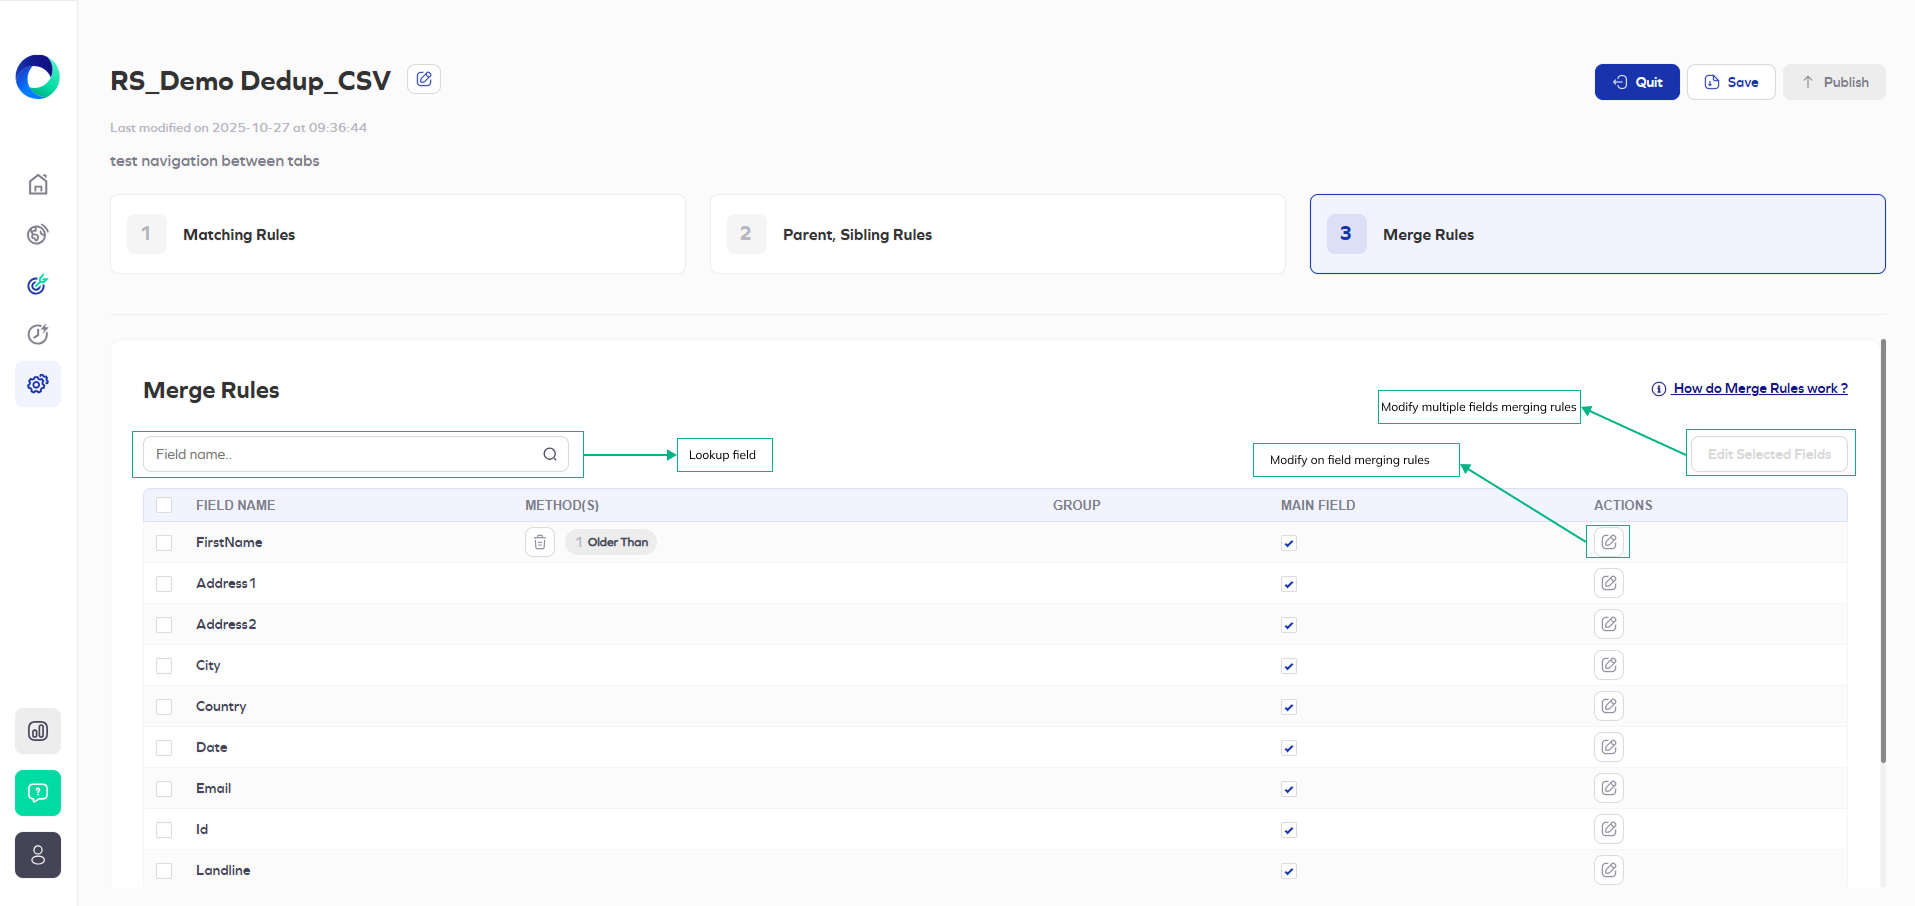Image resolution: width=1915 pixels, height=906 pixels.
Task: Edit merge rule for Address1 row
Action: pos(1608,583)
